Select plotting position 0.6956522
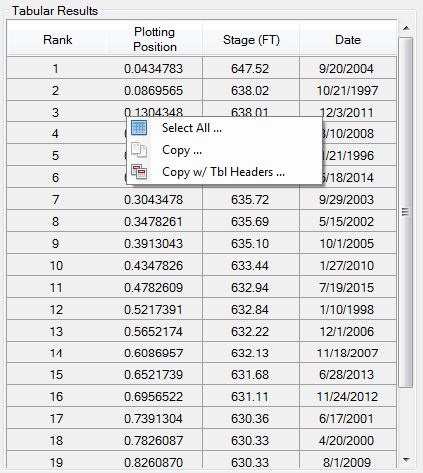 click(154, 396)
